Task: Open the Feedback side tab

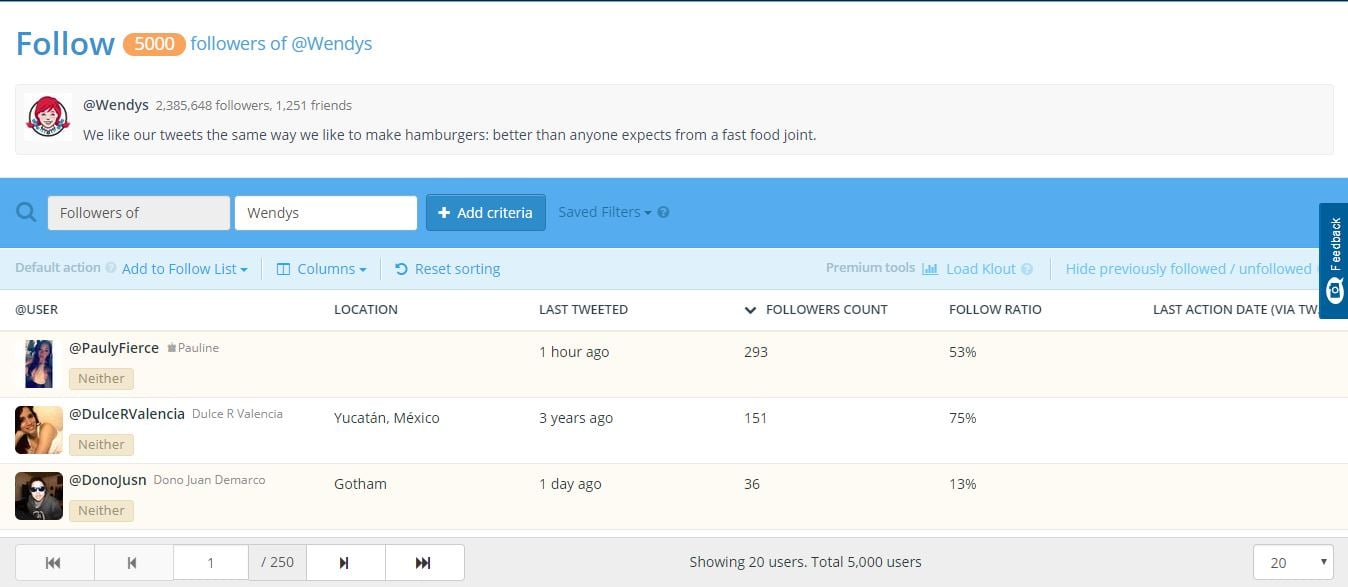Action: (x=1334, y=261)
